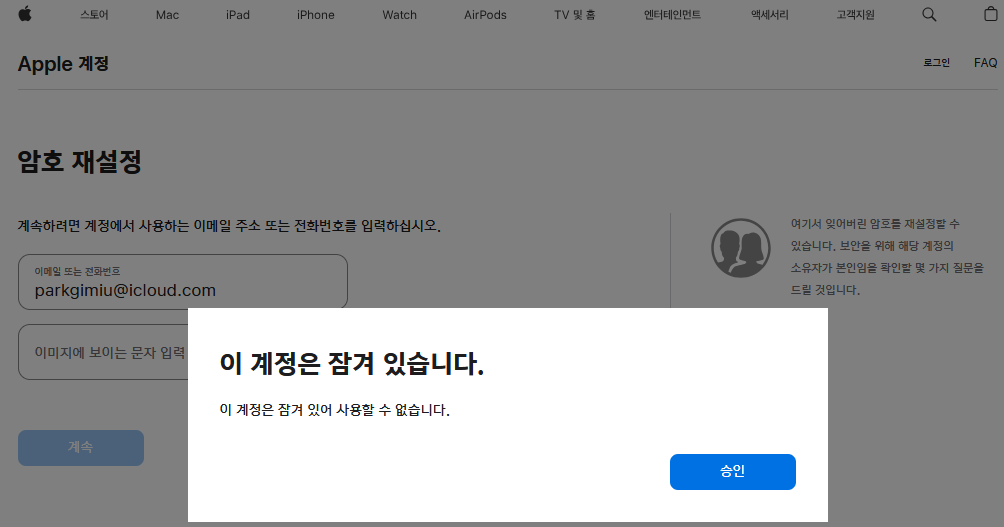
Task: Open the TV 및 홈 menu
Action: tap(575, 15)
